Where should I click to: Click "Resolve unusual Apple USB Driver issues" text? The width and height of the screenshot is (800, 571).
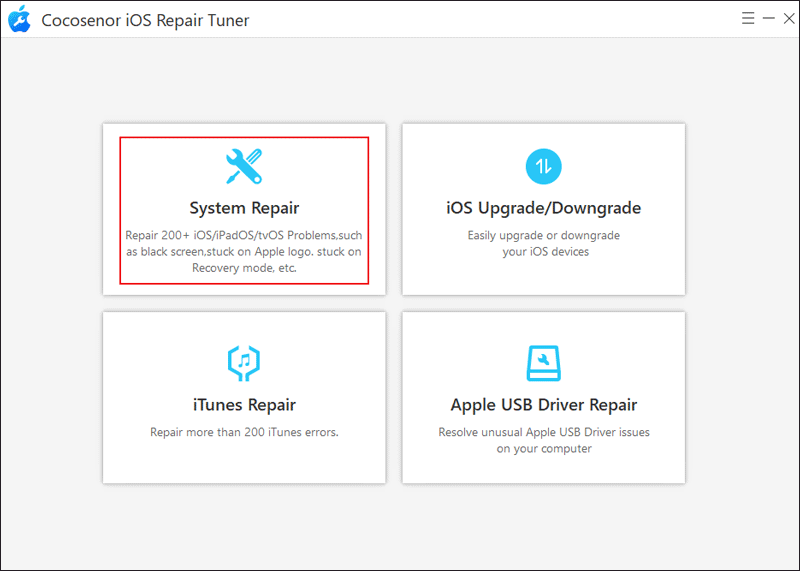click(x=543, y=440)
